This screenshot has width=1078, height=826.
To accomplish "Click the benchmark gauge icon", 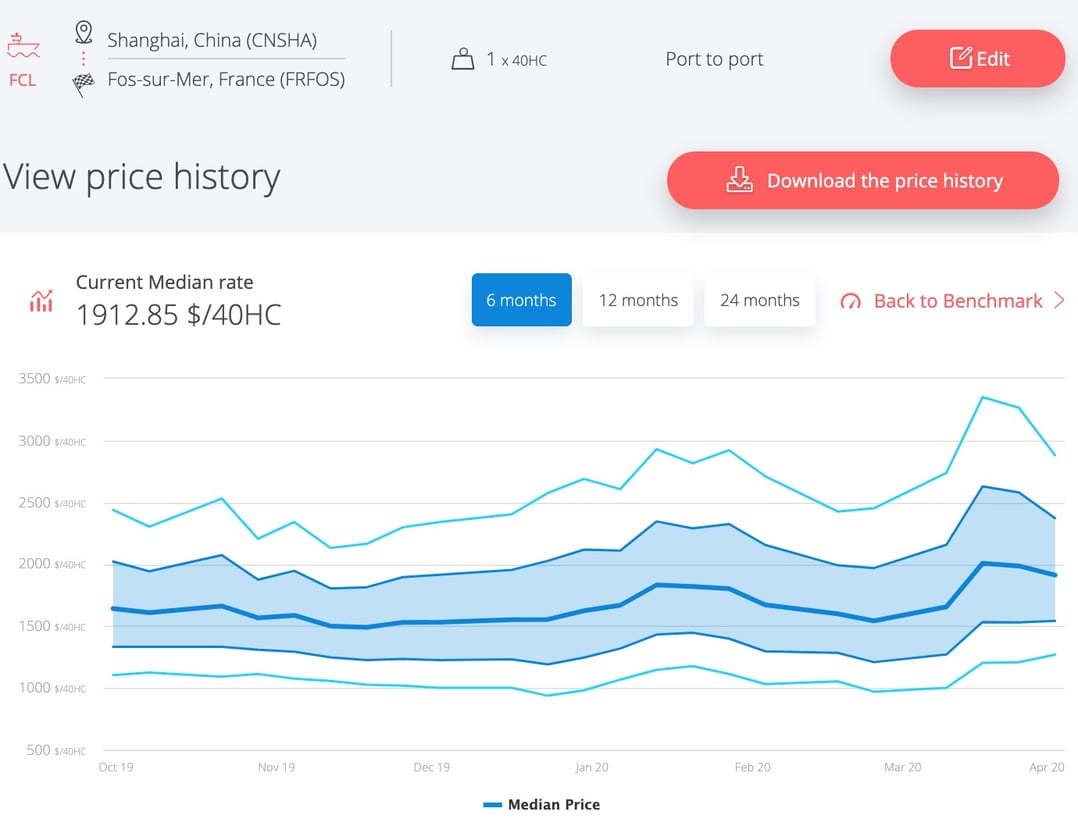I will click(x=850, y=301).
